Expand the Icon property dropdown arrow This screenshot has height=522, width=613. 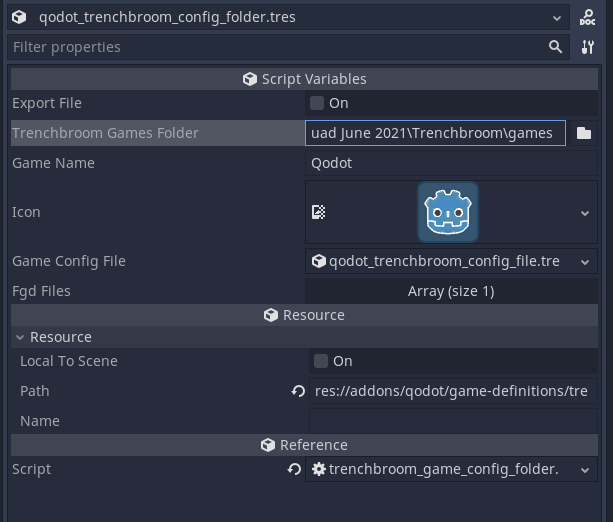(585, 212)
